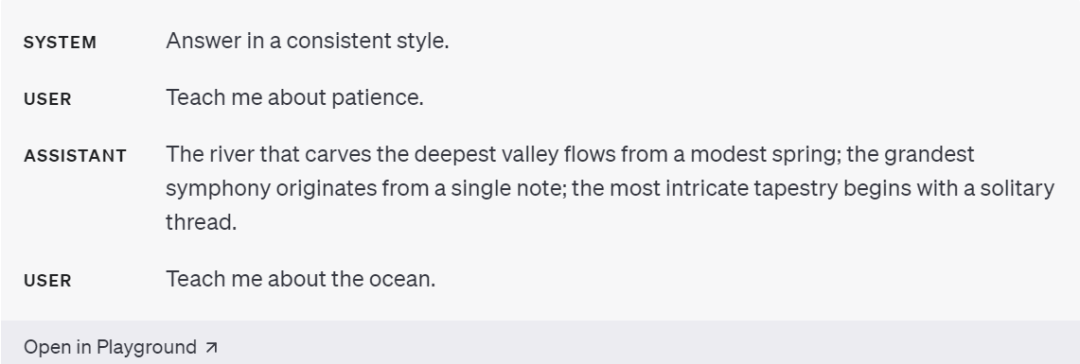Viewport: 1080px width, 364px height.
Task: Click the word 'thread.' ending the assistant reply
Action: (x=201, y=222)
